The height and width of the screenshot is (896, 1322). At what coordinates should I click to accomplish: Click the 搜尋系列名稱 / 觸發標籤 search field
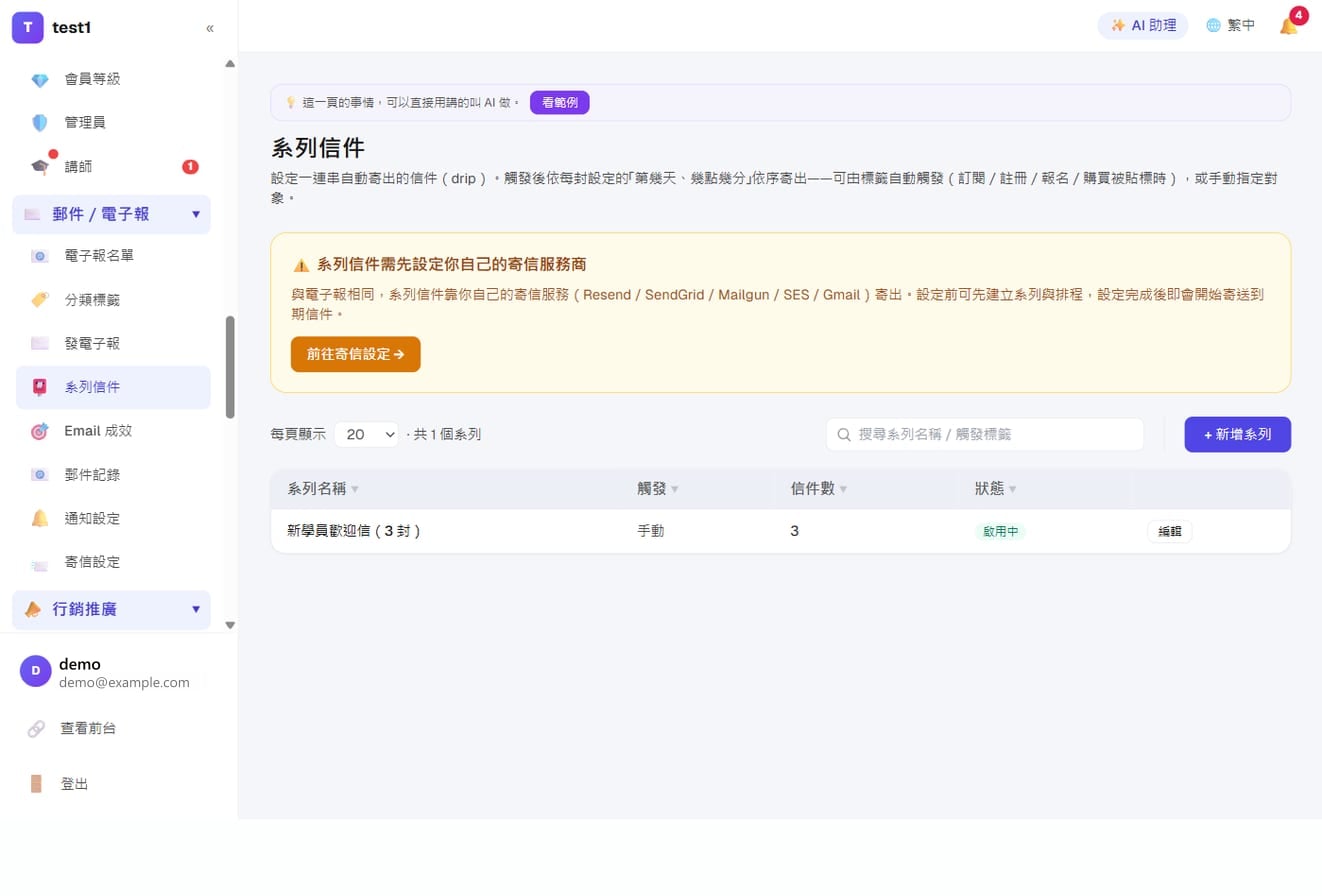(985, 435)
